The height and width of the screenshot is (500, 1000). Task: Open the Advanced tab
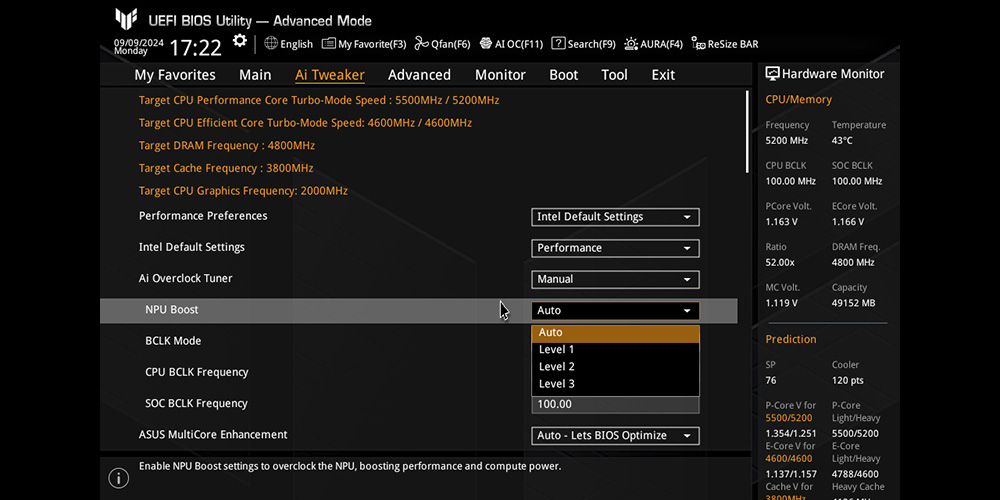coord(419,75)
